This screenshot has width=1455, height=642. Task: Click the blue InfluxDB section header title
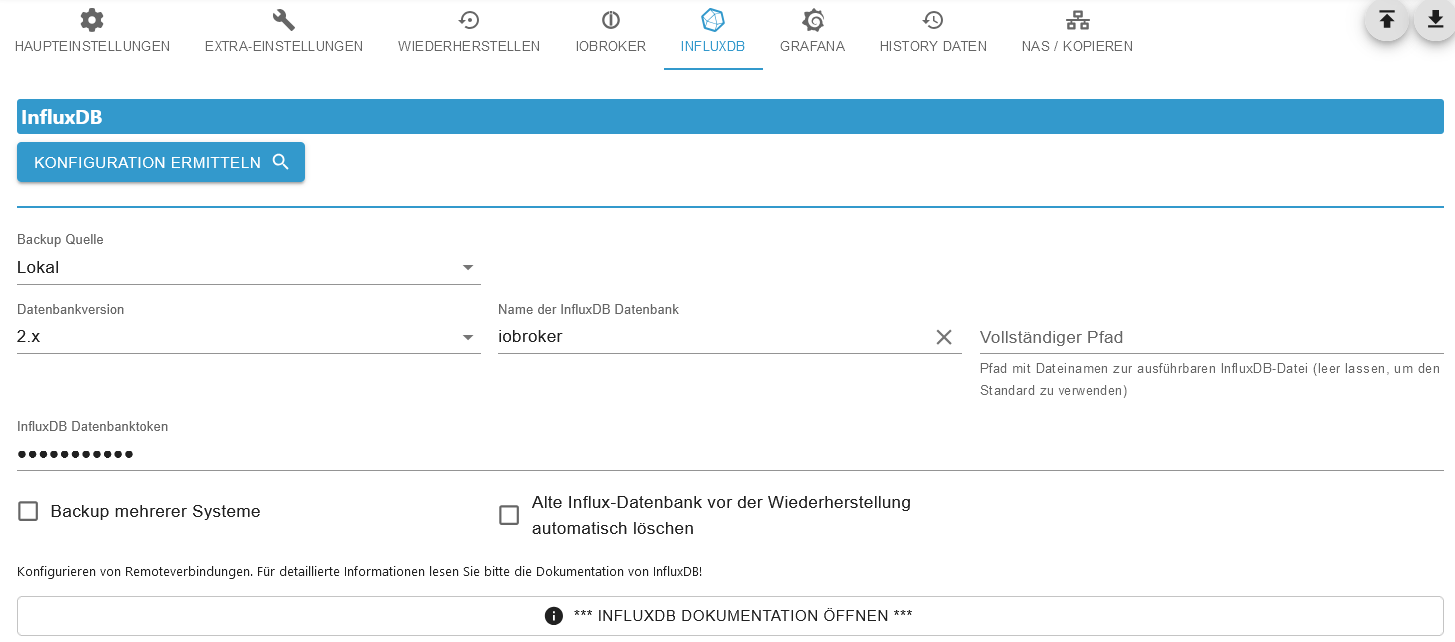click(x=62, y=117)
